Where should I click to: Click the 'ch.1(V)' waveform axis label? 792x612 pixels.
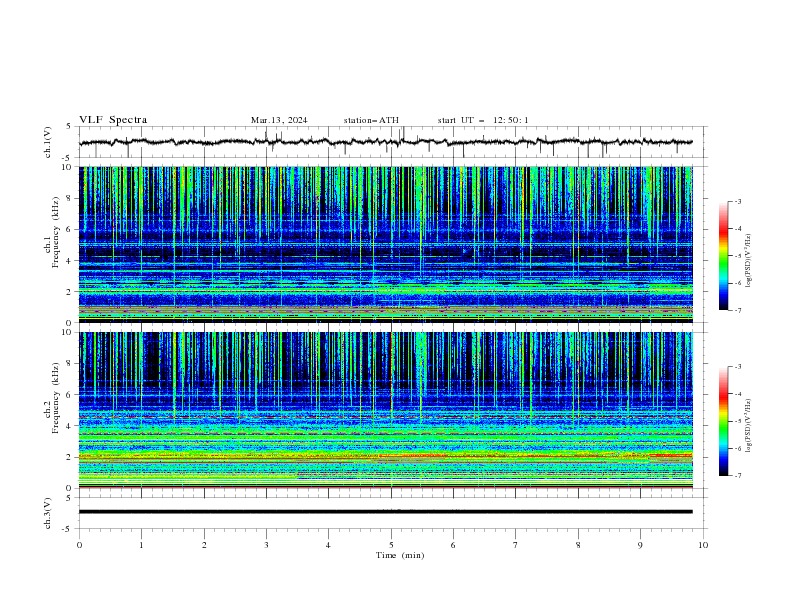pos(48,142)
